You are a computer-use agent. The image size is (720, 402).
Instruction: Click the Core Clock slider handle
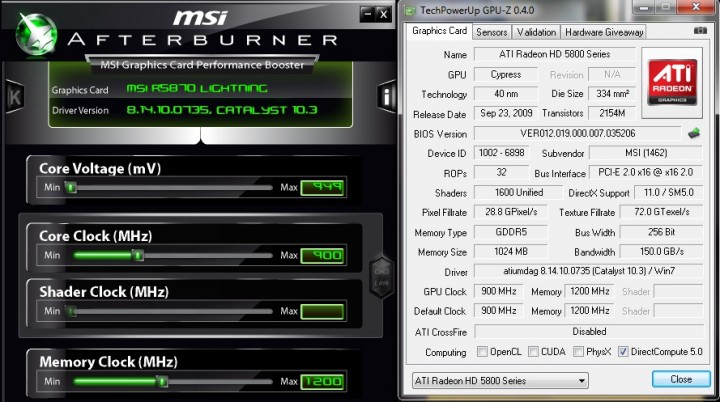[x=137, y=255]
